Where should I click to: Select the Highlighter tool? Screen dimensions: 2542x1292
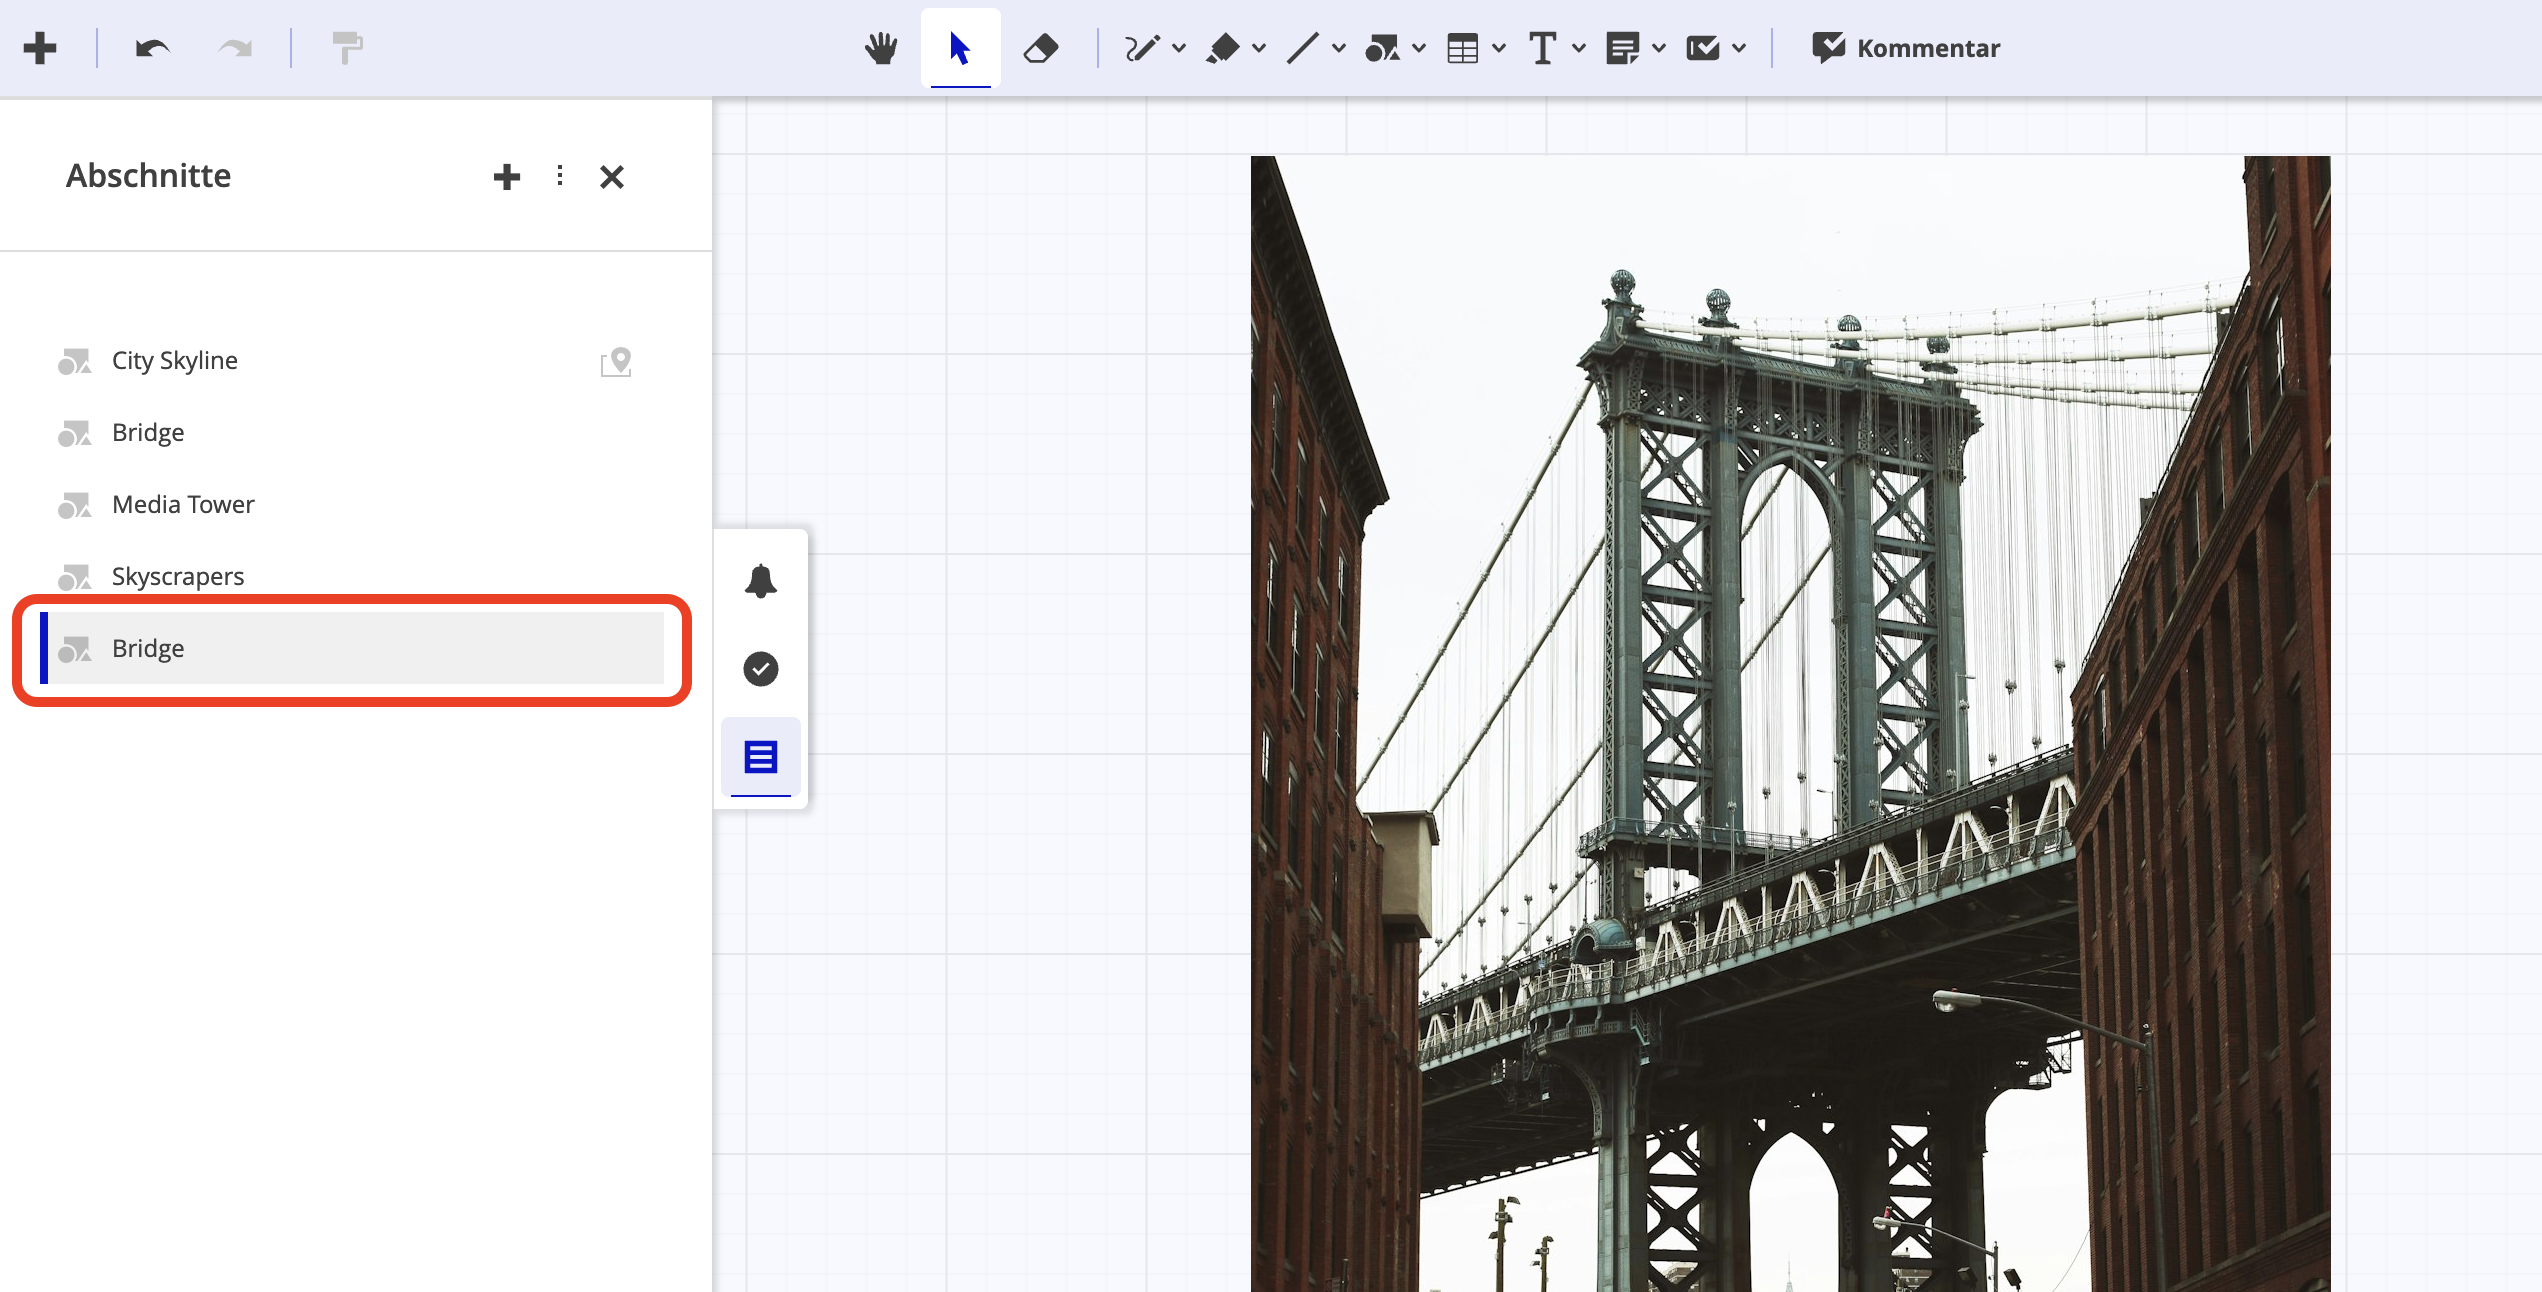pyautogui.click(x=1224, y=47)
